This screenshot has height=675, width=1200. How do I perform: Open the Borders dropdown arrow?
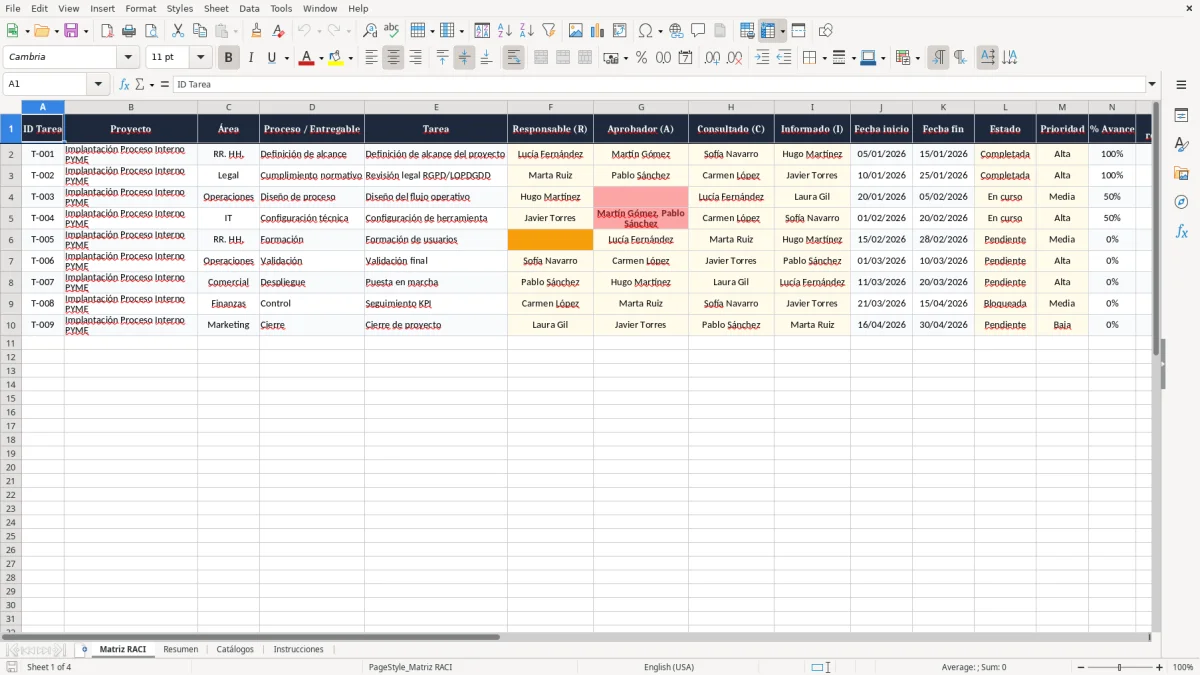(823, 58)
